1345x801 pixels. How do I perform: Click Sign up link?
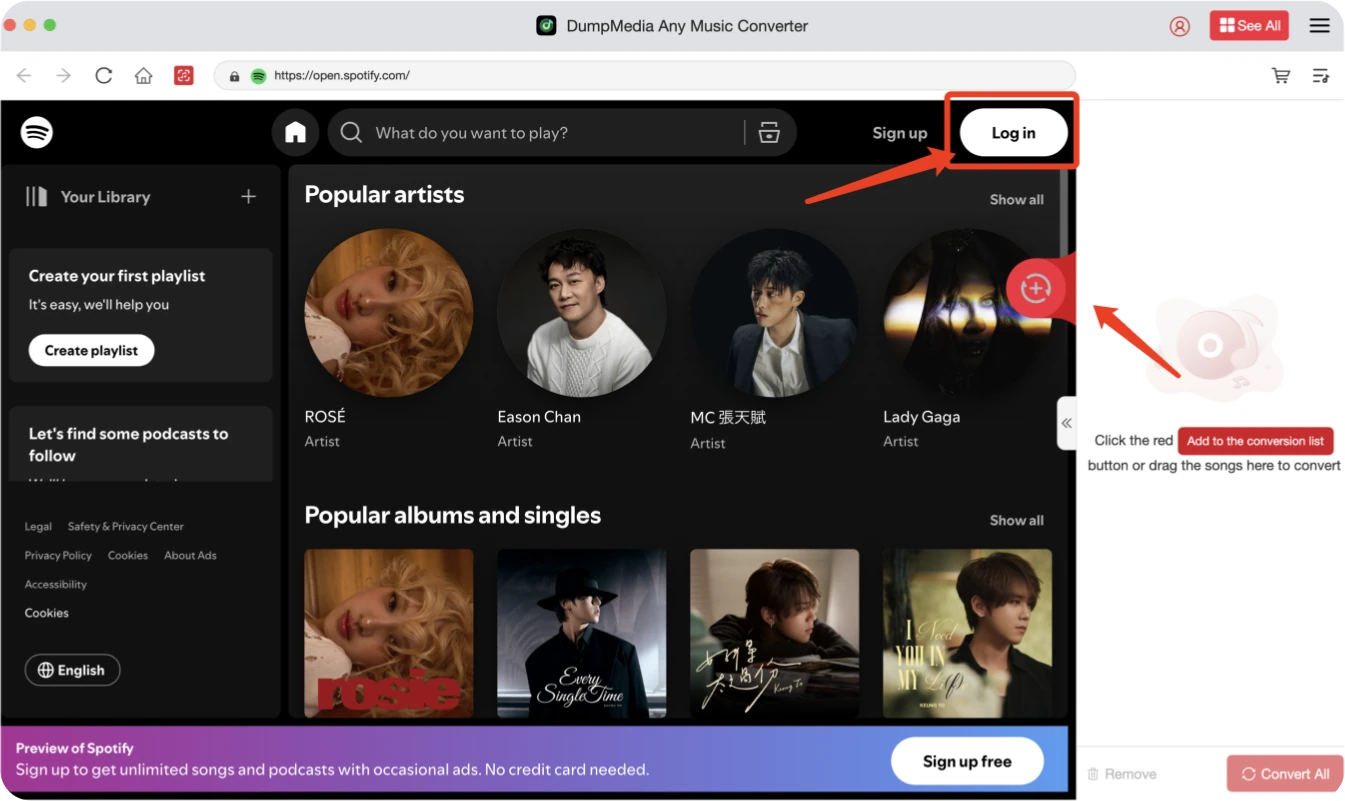tap(899, 133)
